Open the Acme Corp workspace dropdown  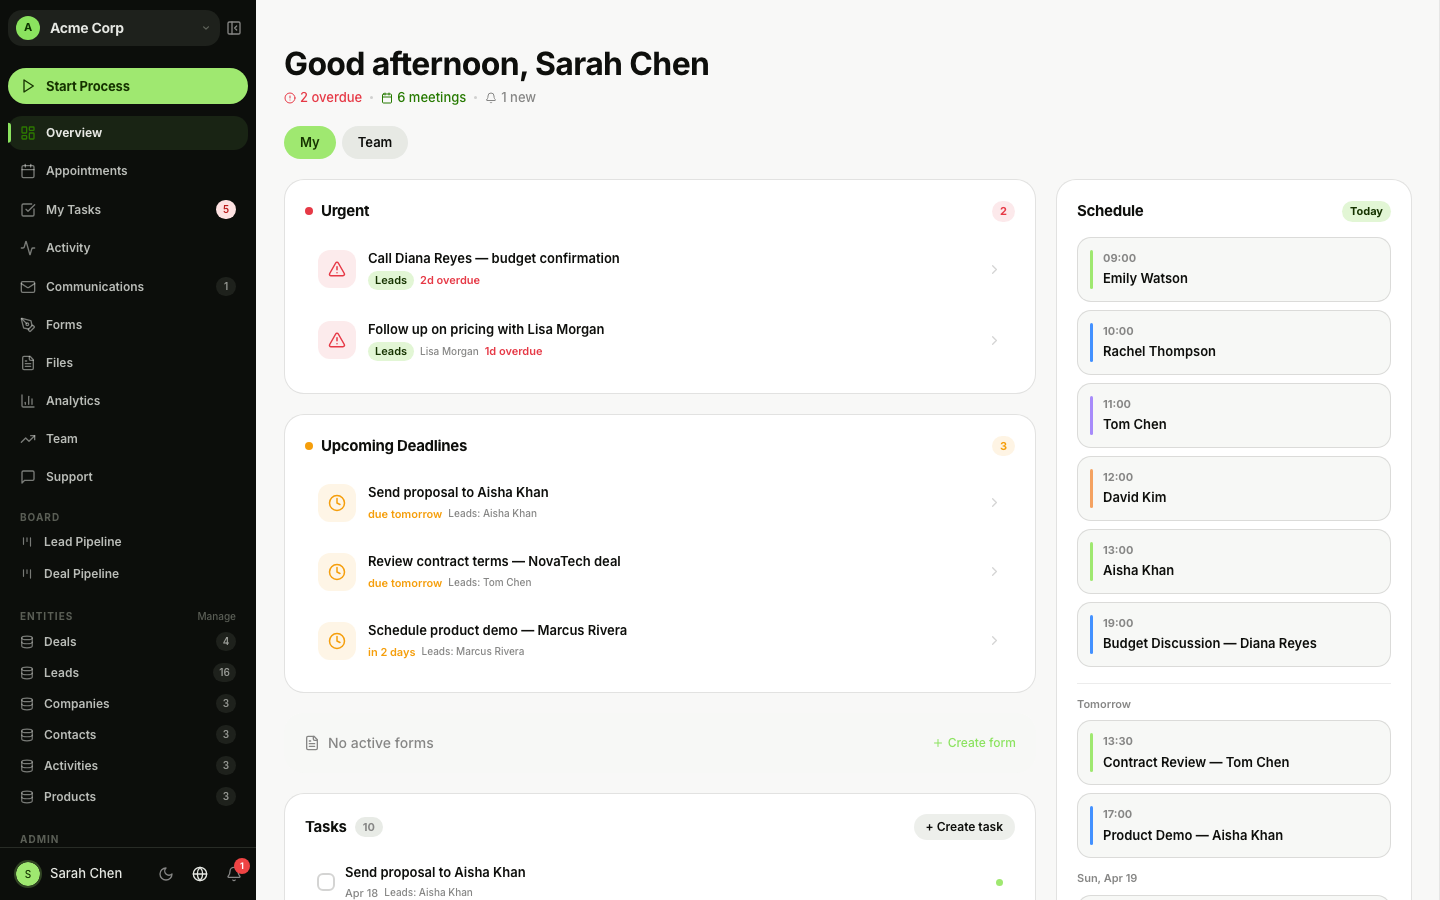pos(113,28)
